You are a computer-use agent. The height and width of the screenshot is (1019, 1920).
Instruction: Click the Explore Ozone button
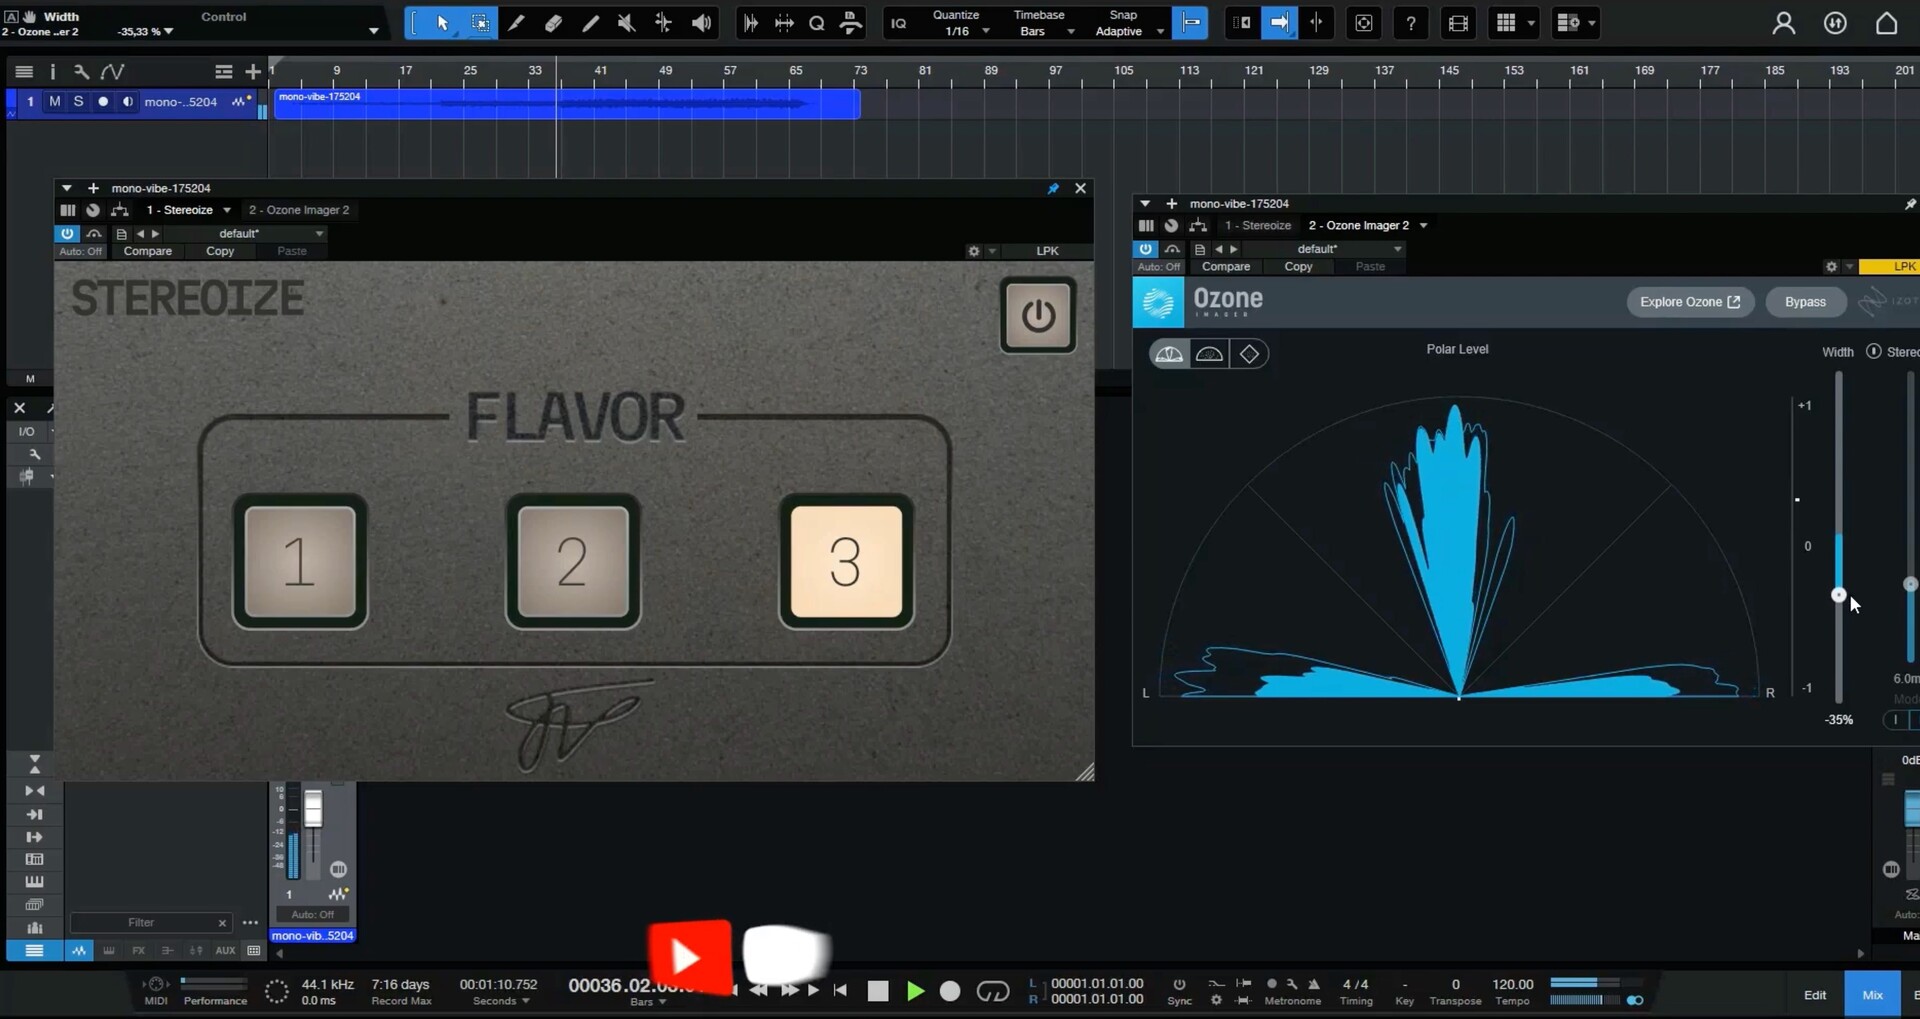pyautogui.click(x=1689, y=302)
